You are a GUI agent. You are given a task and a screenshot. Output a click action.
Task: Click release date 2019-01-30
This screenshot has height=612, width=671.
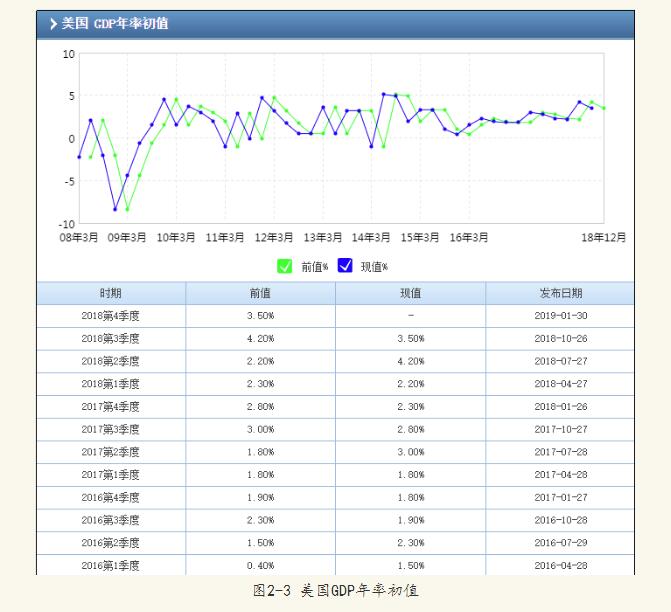pyautogui.click(x=561, y=316)
